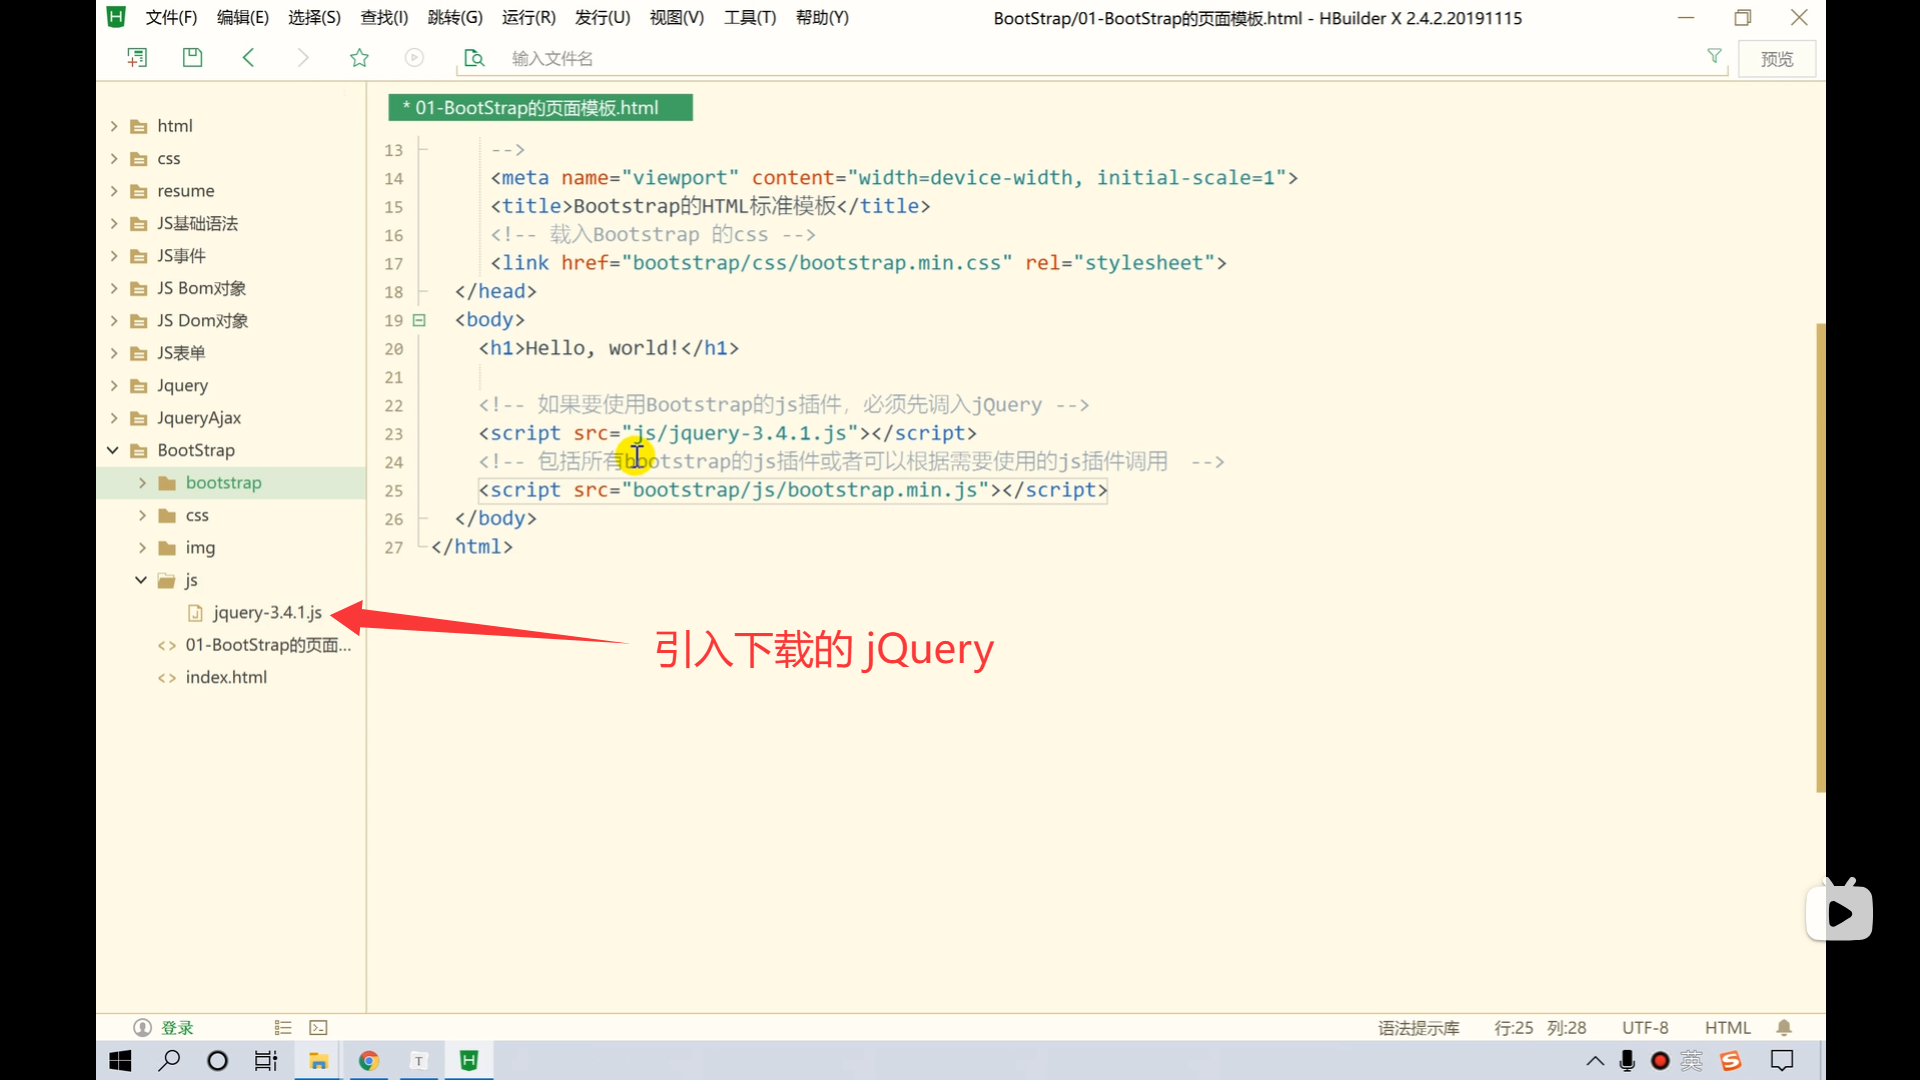The height and width of the screenshot is (1080, 1920).
Task: Click the new file toolbar icon
Action: [137, 58]
